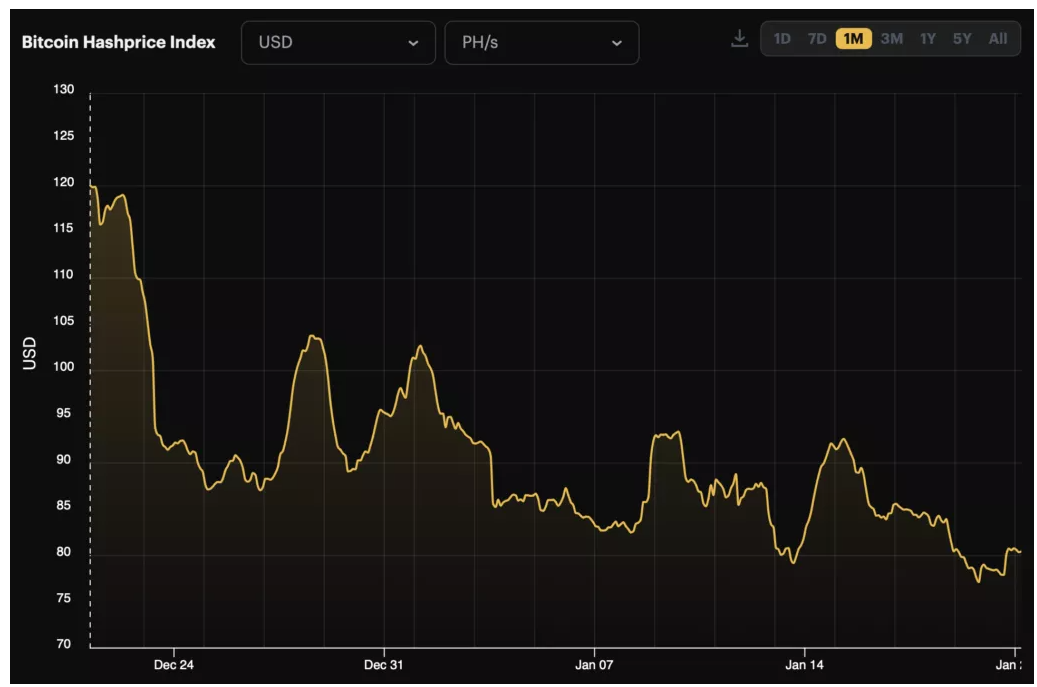Click the Jan 07 x-axis label
This screenshot has height=687, width=1037.
(594, 665)
